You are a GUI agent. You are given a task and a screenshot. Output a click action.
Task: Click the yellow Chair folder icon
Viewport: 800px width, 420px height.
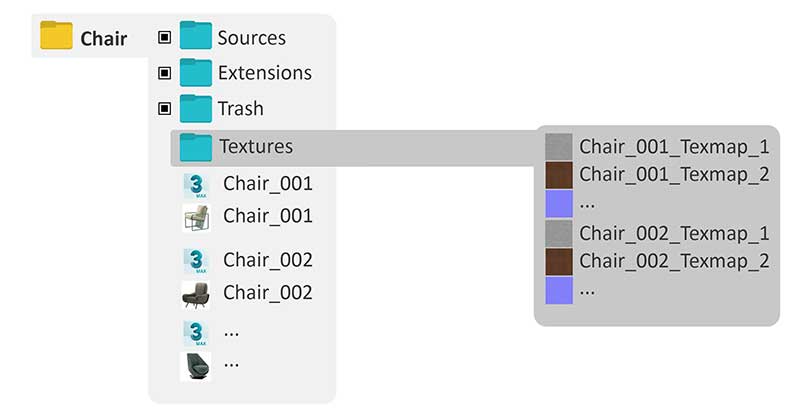click(56, 37)
